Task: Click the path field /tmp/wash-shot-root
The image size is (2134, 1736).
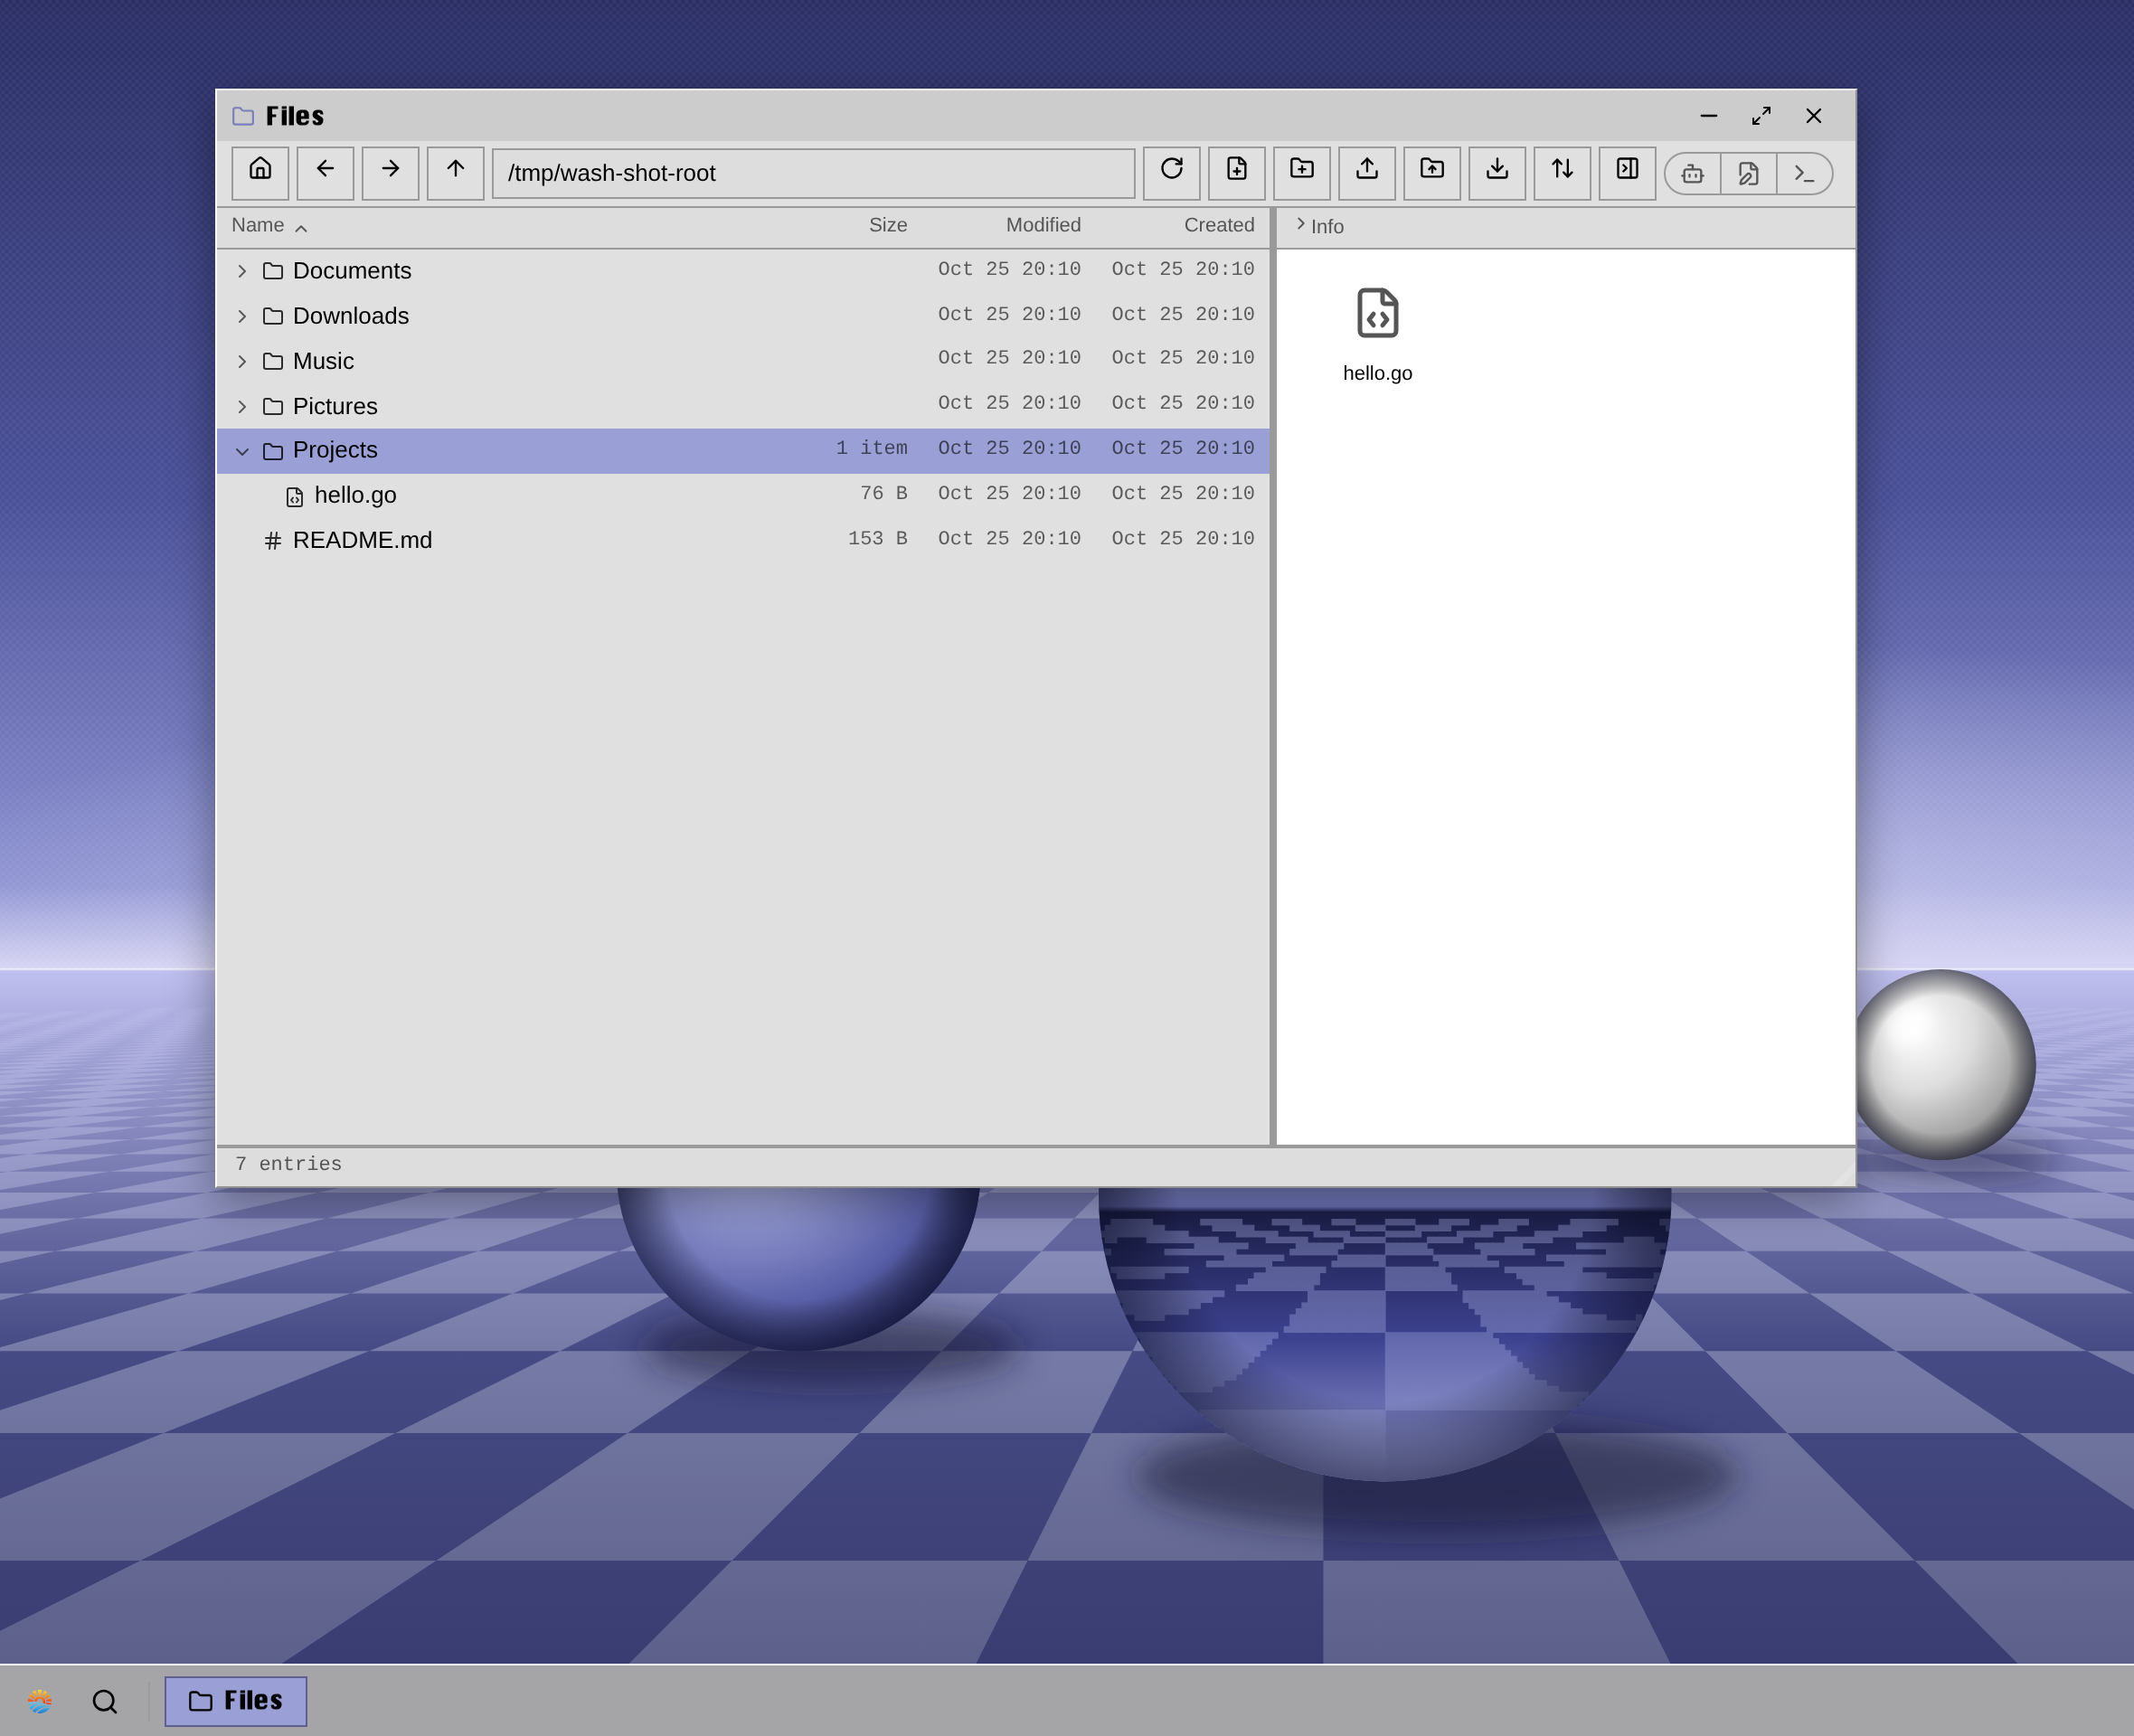Action: pyautogui.click(x=813, y=173)
